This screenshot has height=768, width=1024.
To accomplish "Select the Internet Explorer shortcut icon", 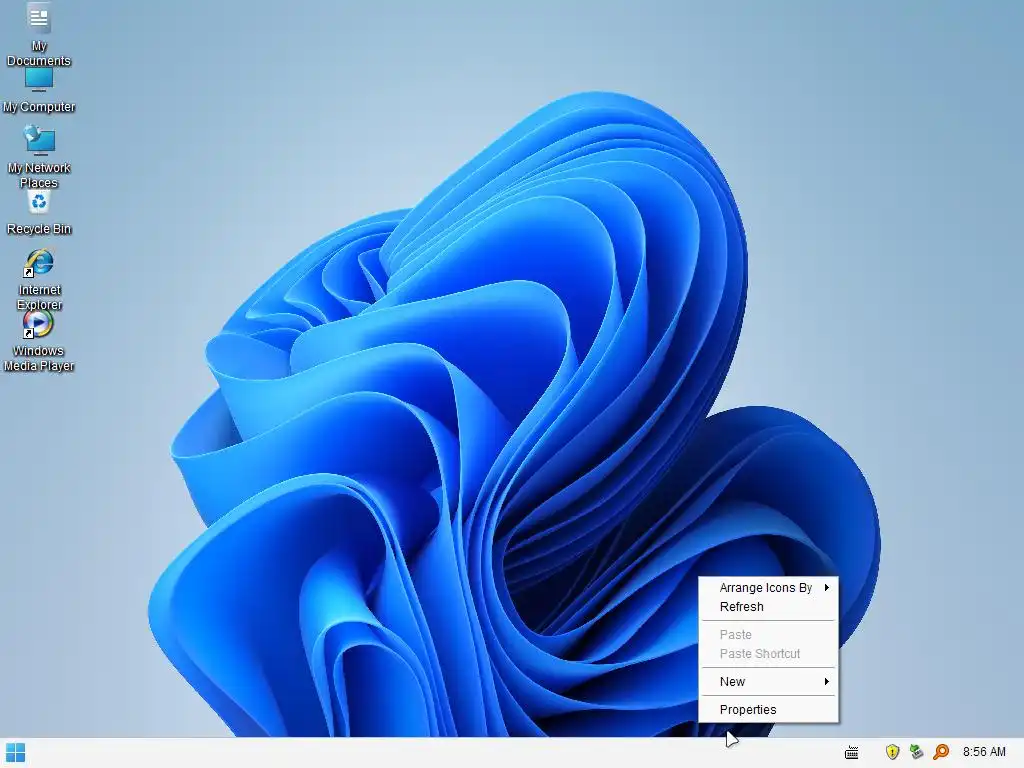I will (x=39, y=263).
